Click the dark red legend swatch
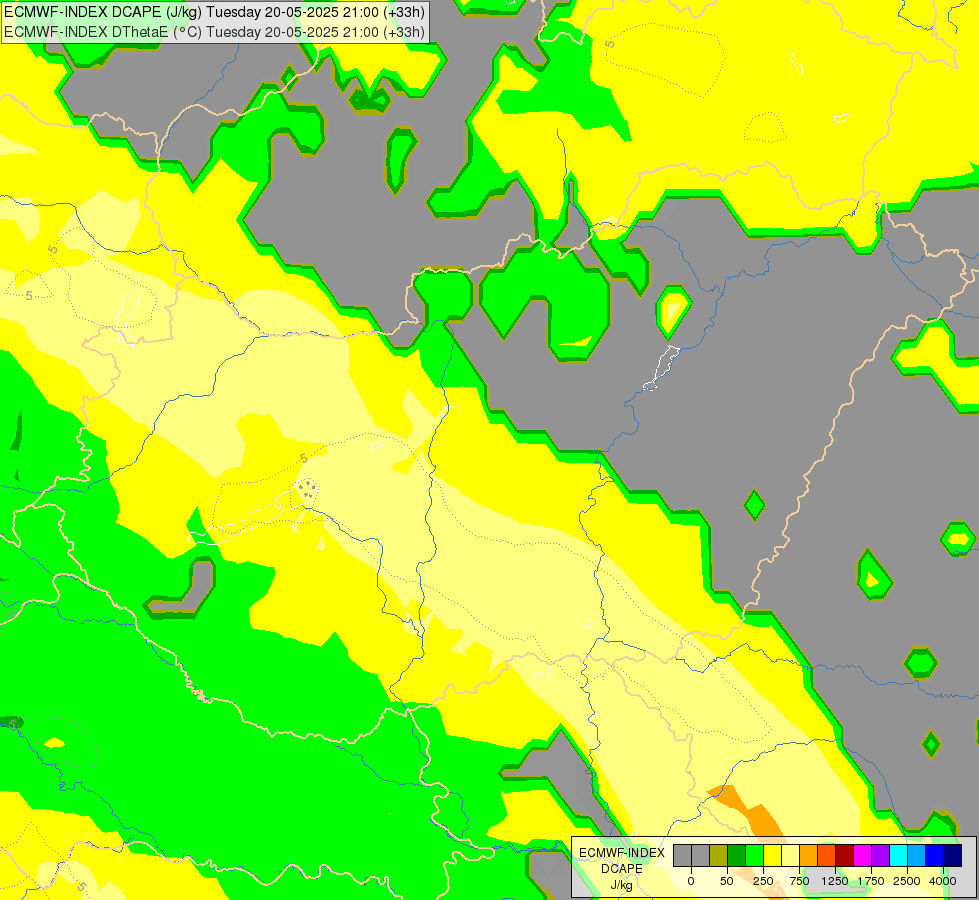The height and width of the screenshot is (900, 979). point(845,855)
